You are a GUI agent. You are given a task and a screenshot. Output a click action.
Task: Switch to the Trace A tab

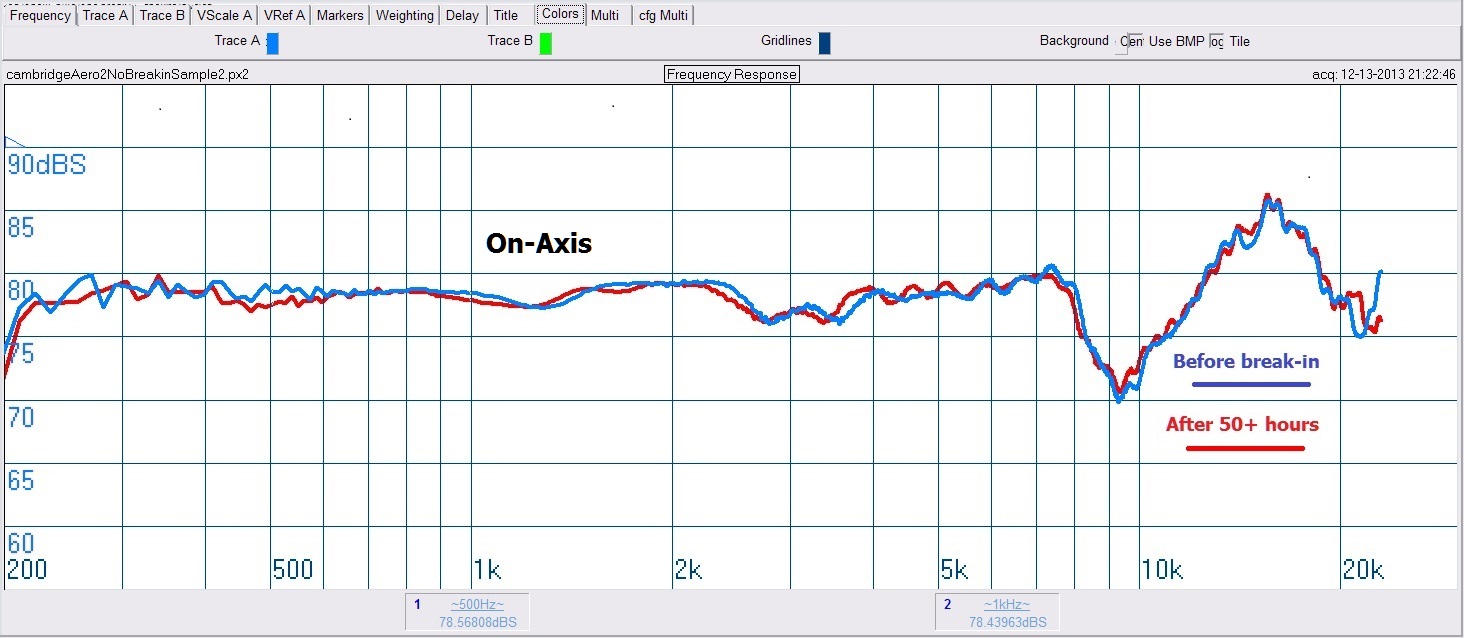(x=105, y=15)
